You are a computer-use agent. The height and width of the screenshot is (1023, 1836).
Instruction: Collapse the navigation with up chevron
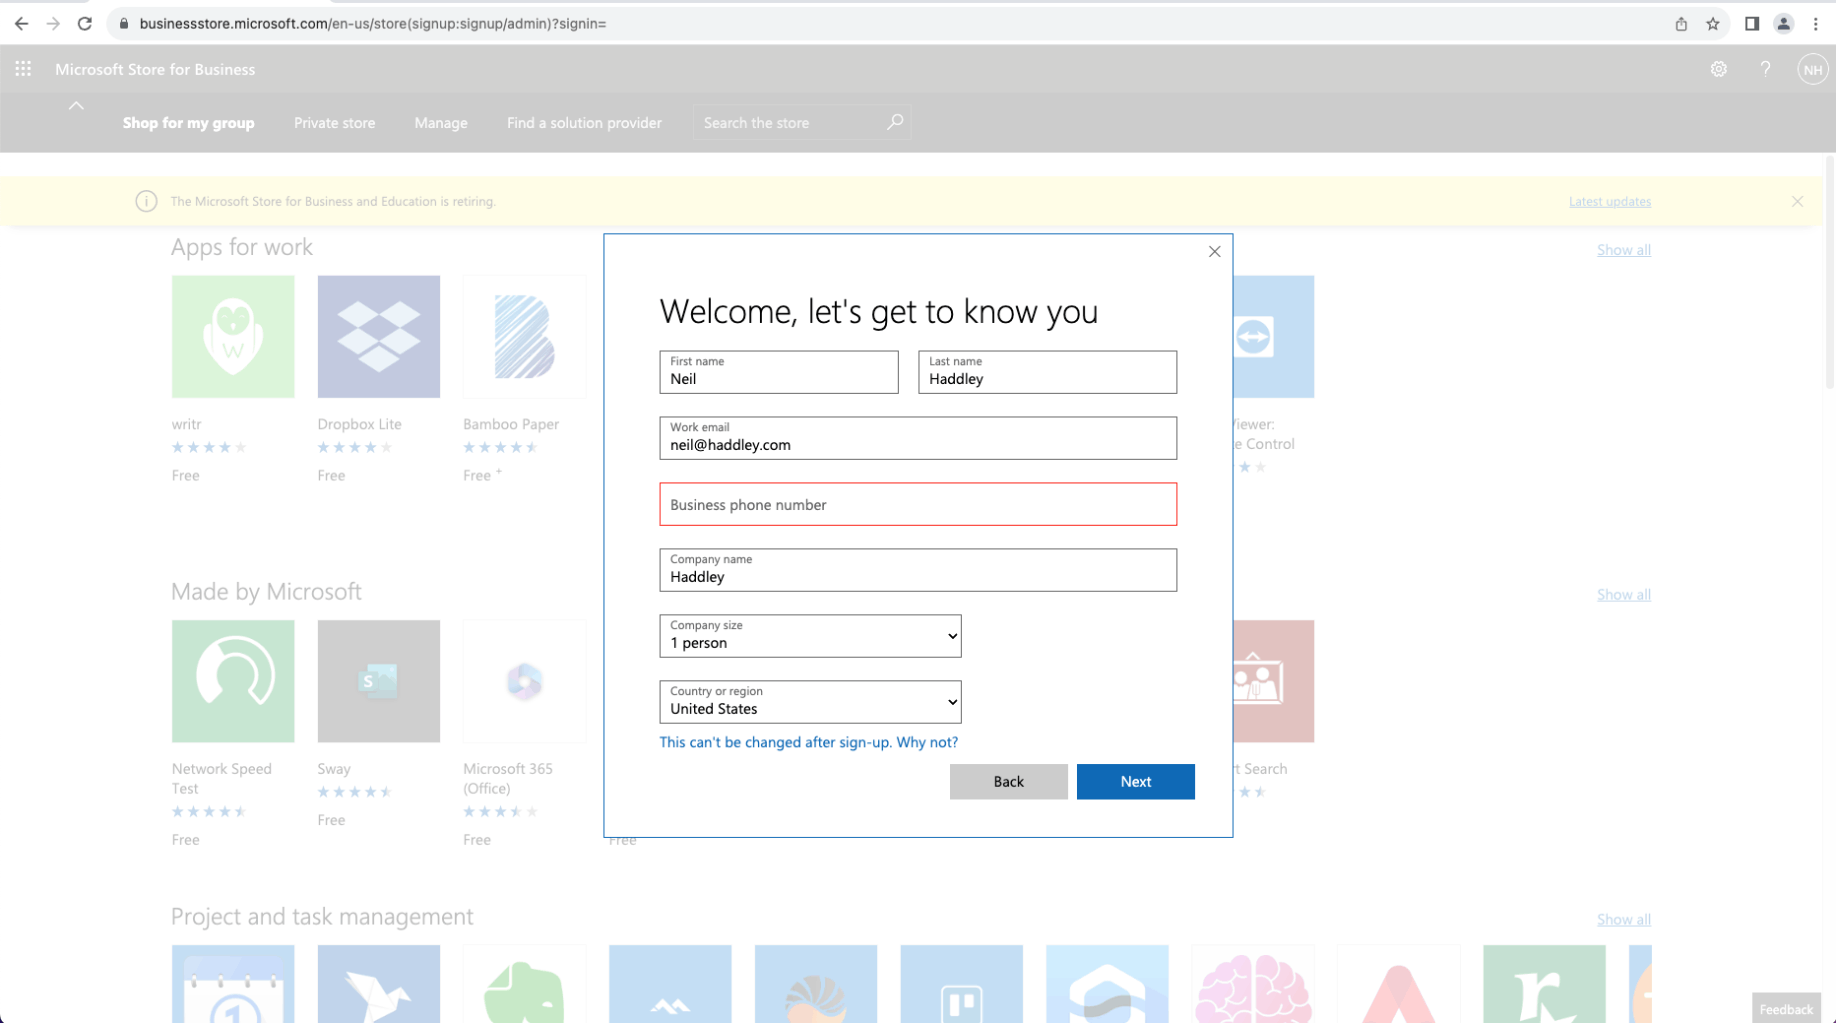[76, 106]
